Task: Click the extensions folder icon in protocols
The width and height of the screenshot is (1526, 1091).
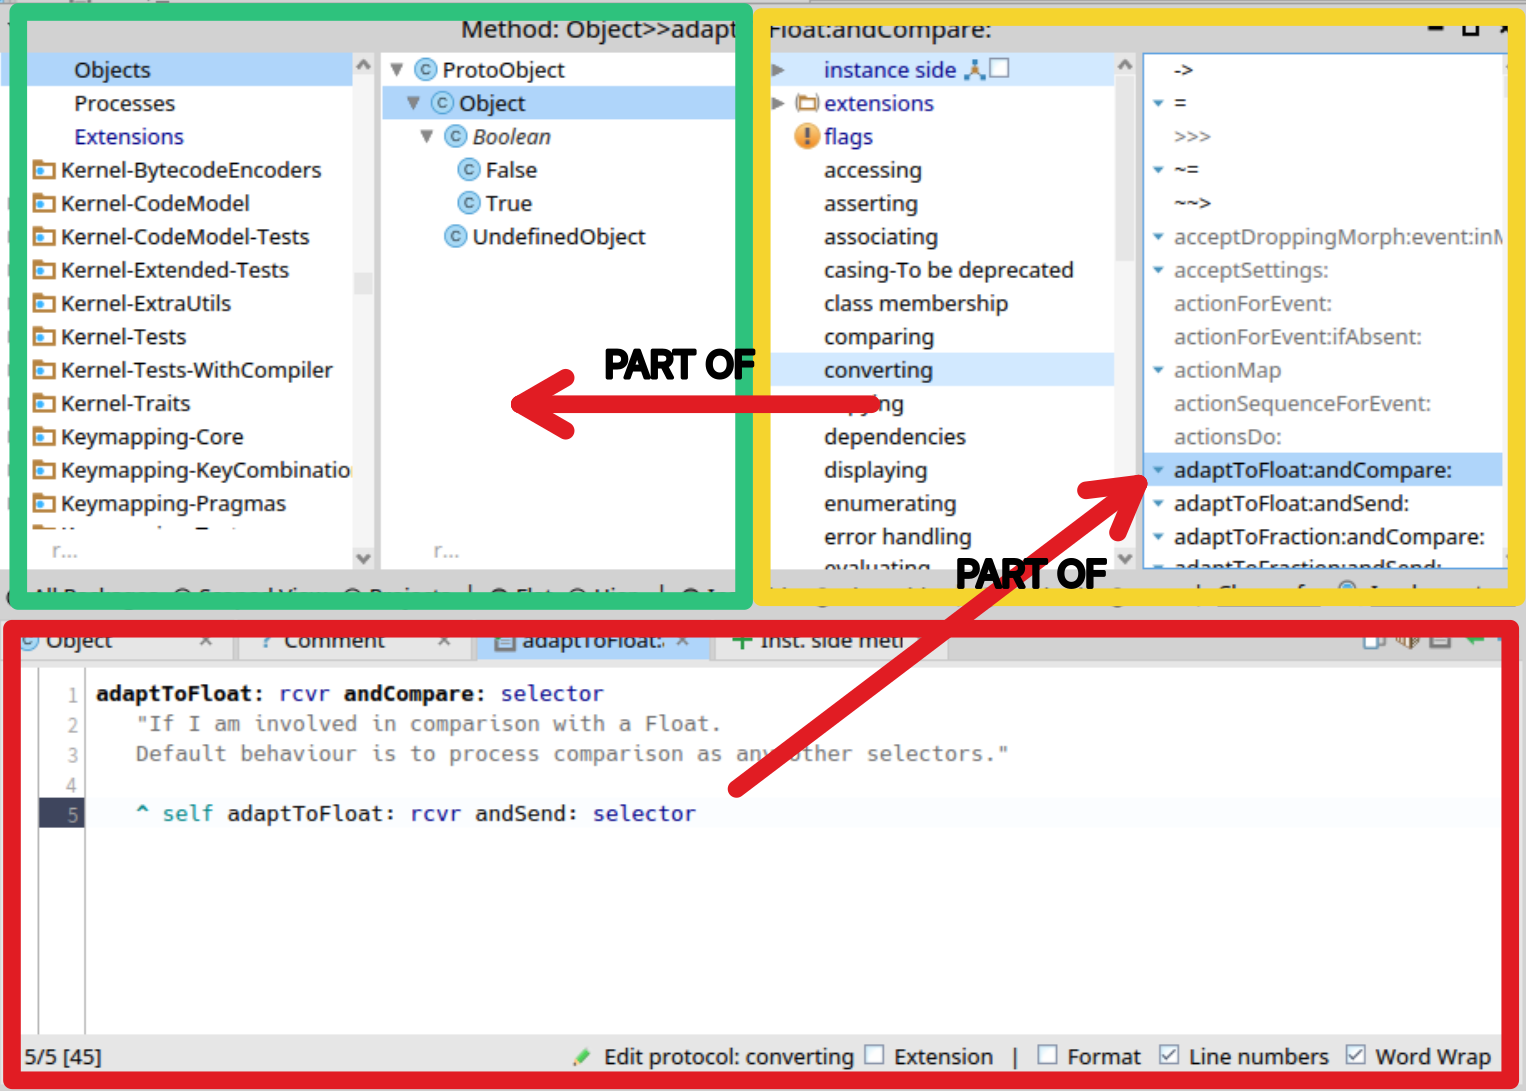Action: [x=807, y=103]
